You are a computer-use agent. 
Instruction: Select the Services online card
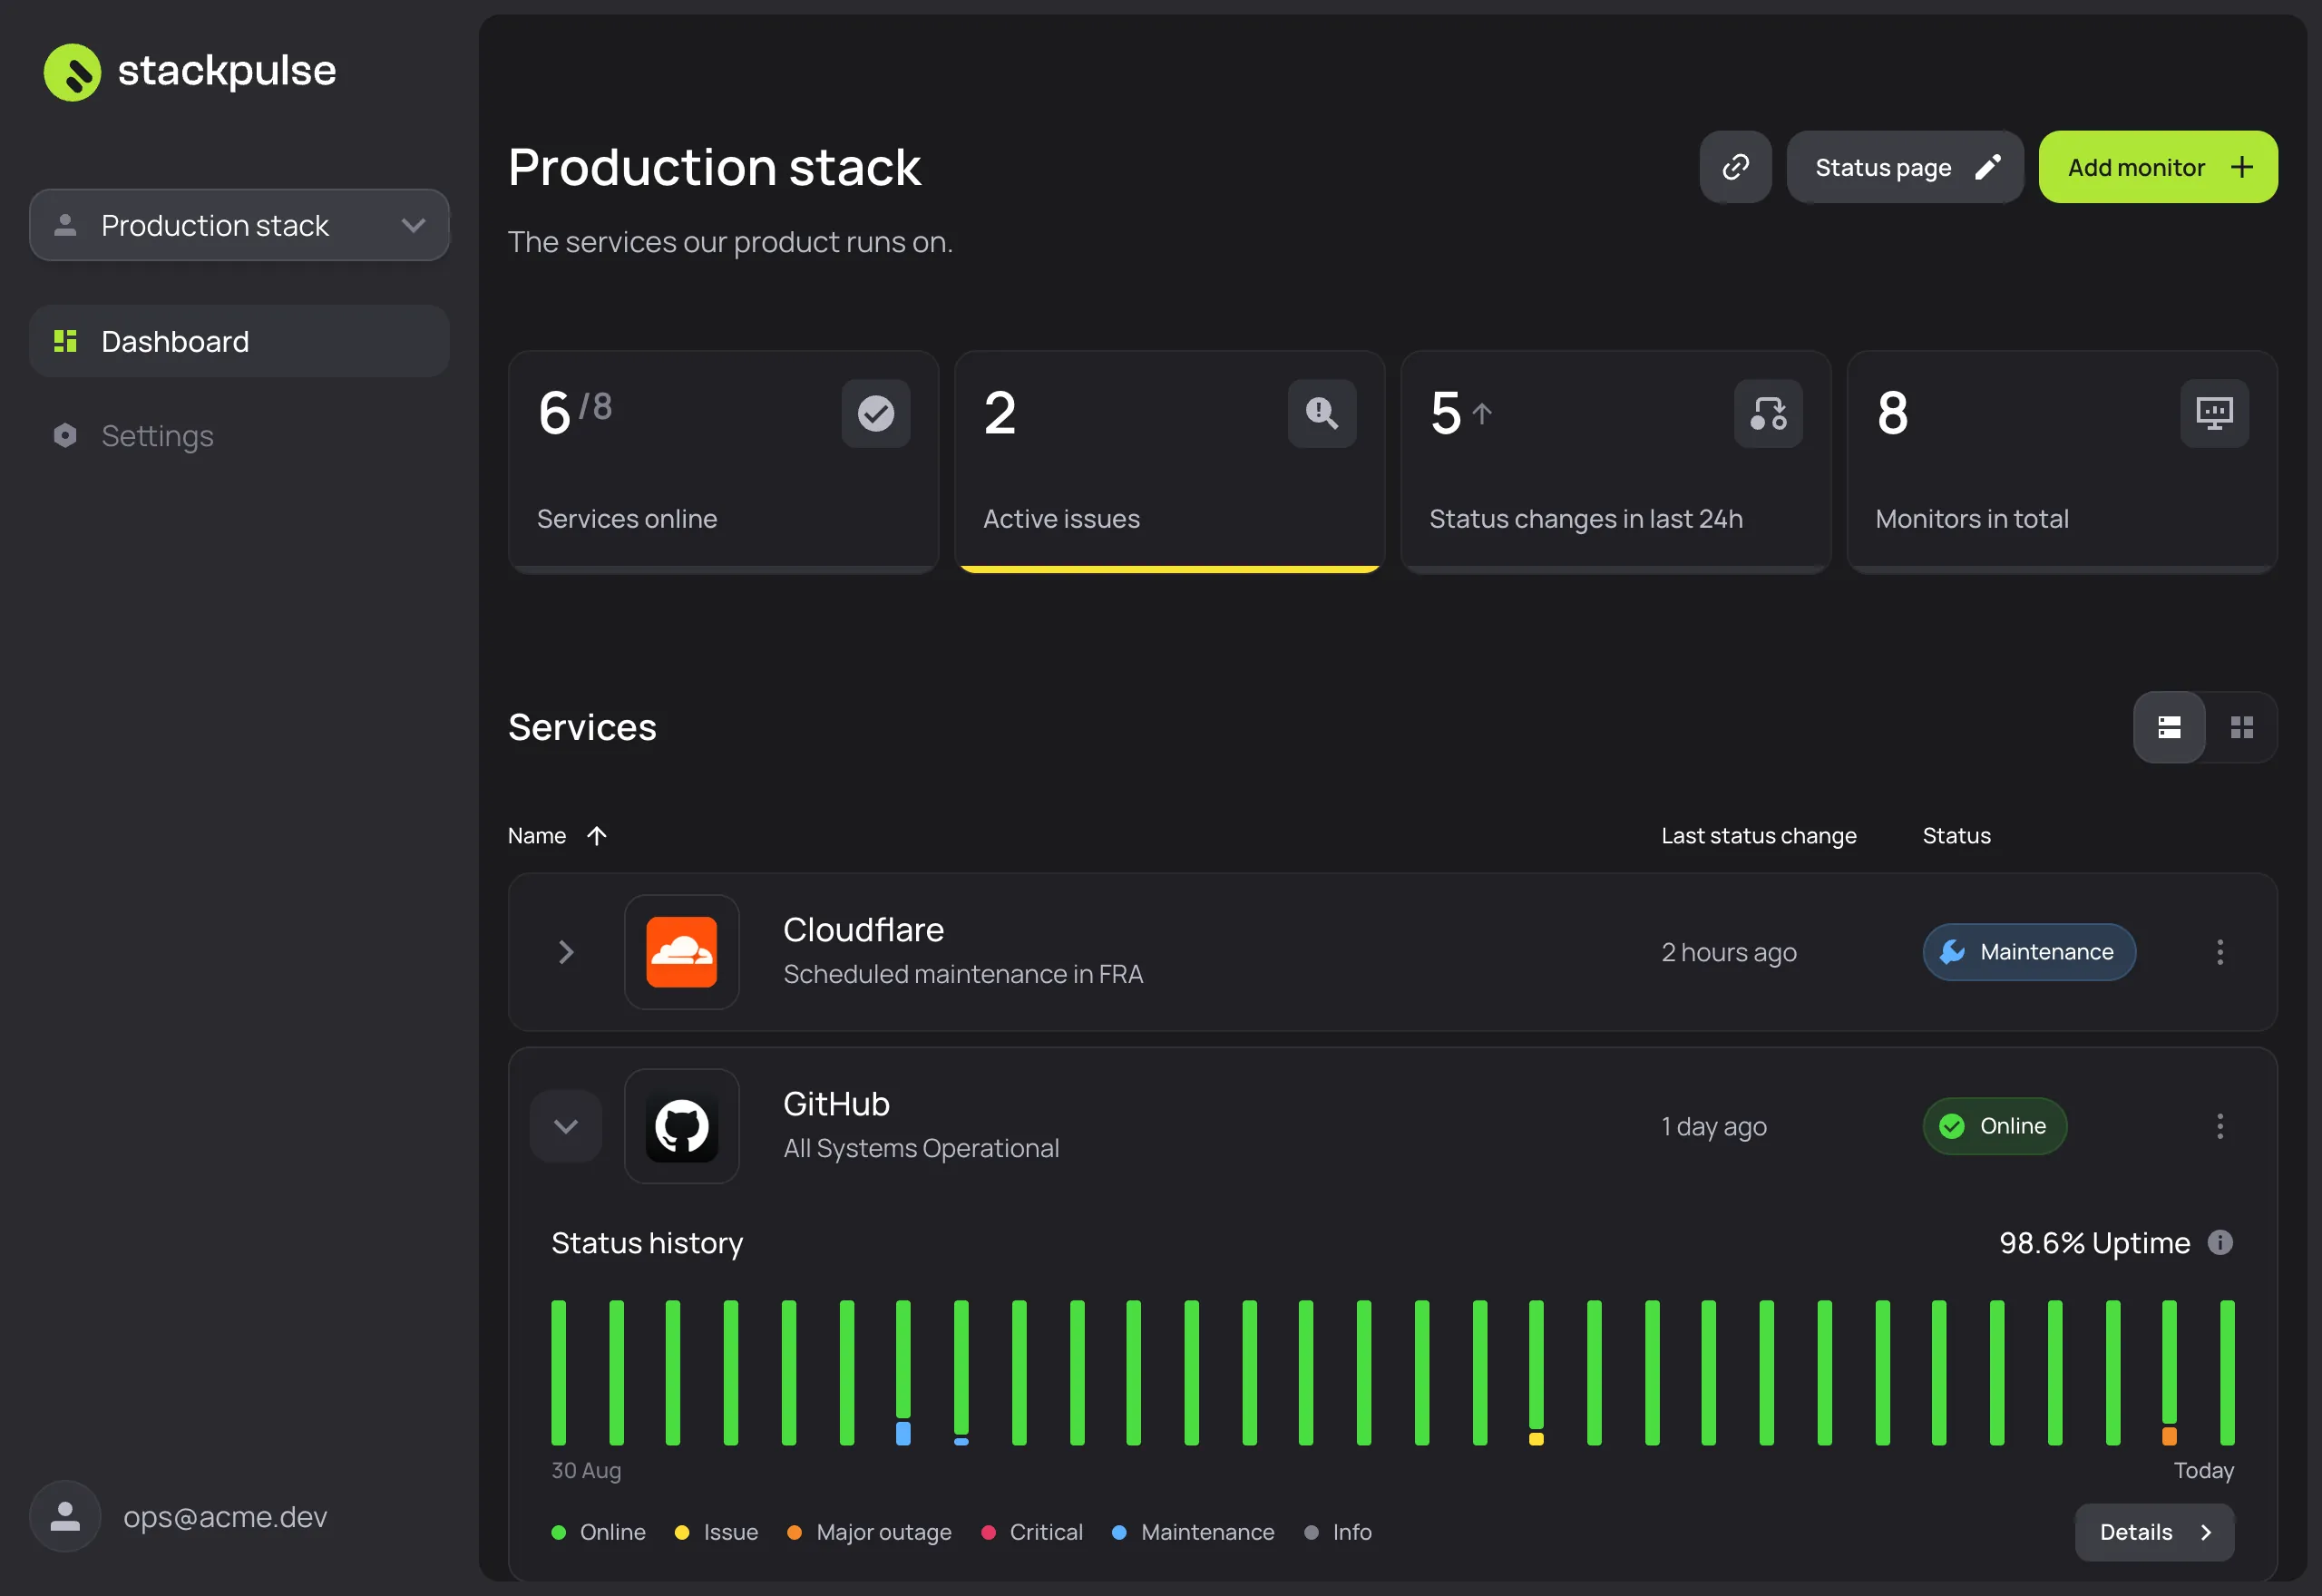tap(723, 462)
